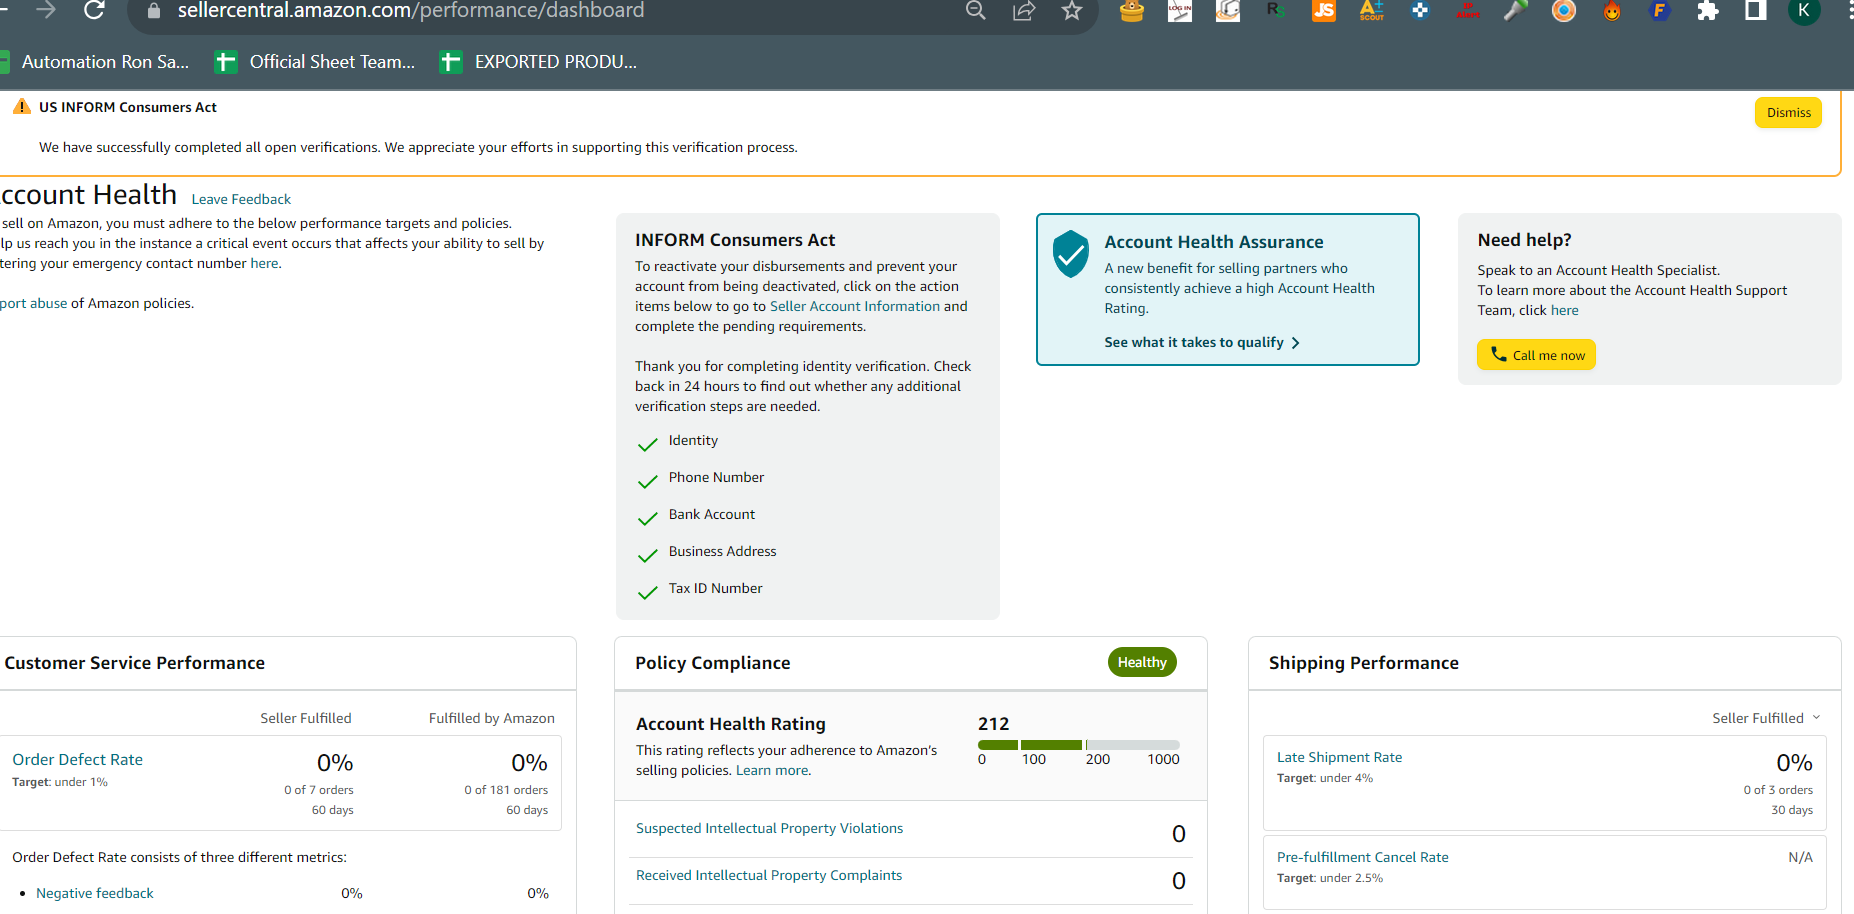The width and height of the screenshot is (1854, 914).
Task: Open the IP Alert extension
Action: click(1468, 11)
